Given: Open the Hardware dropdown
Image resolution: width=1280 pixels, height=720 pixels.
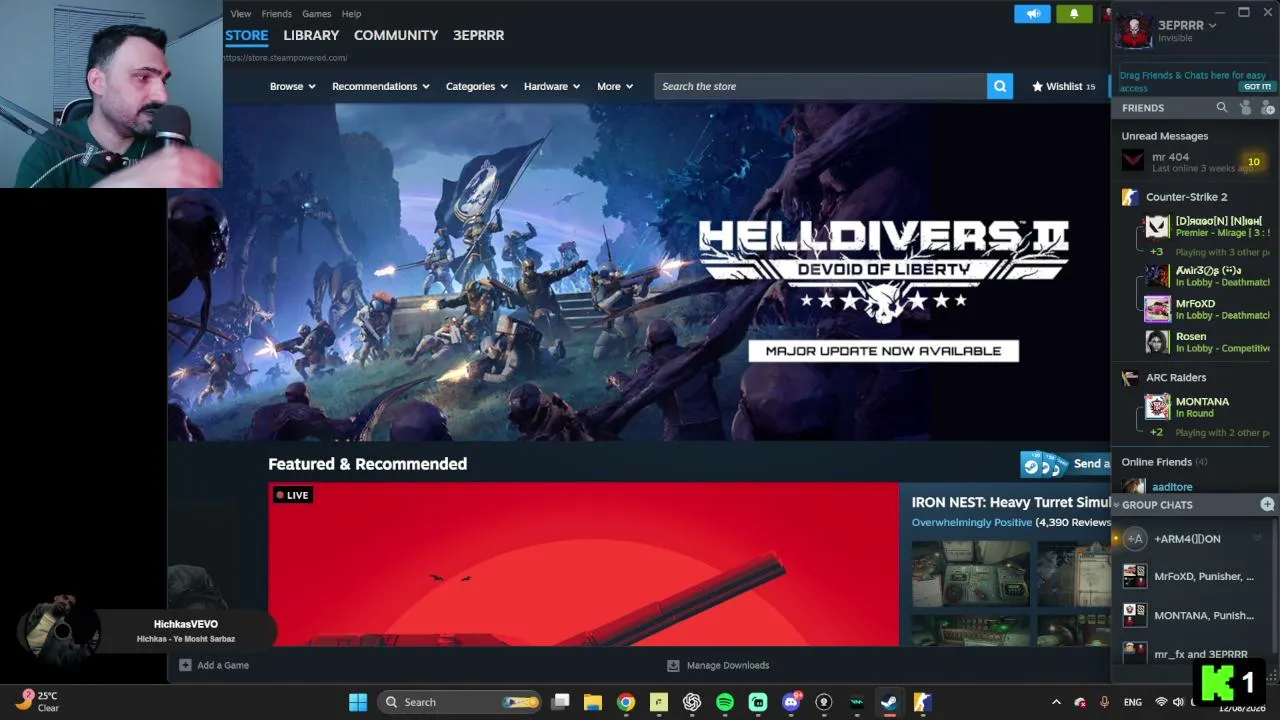Looking at the screenshot, I should [552, 86].
